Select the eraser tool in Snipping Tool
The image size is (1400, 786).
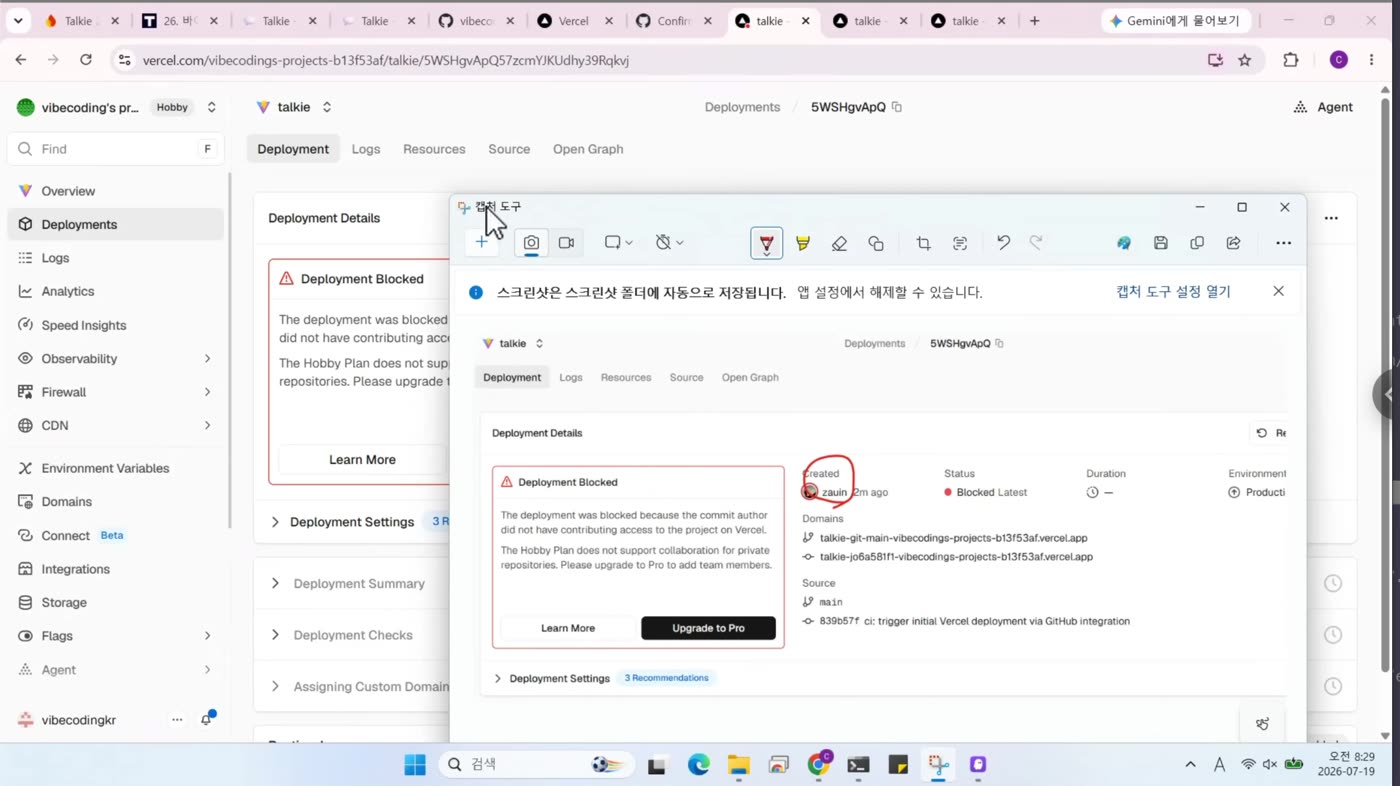coord(839,243)
